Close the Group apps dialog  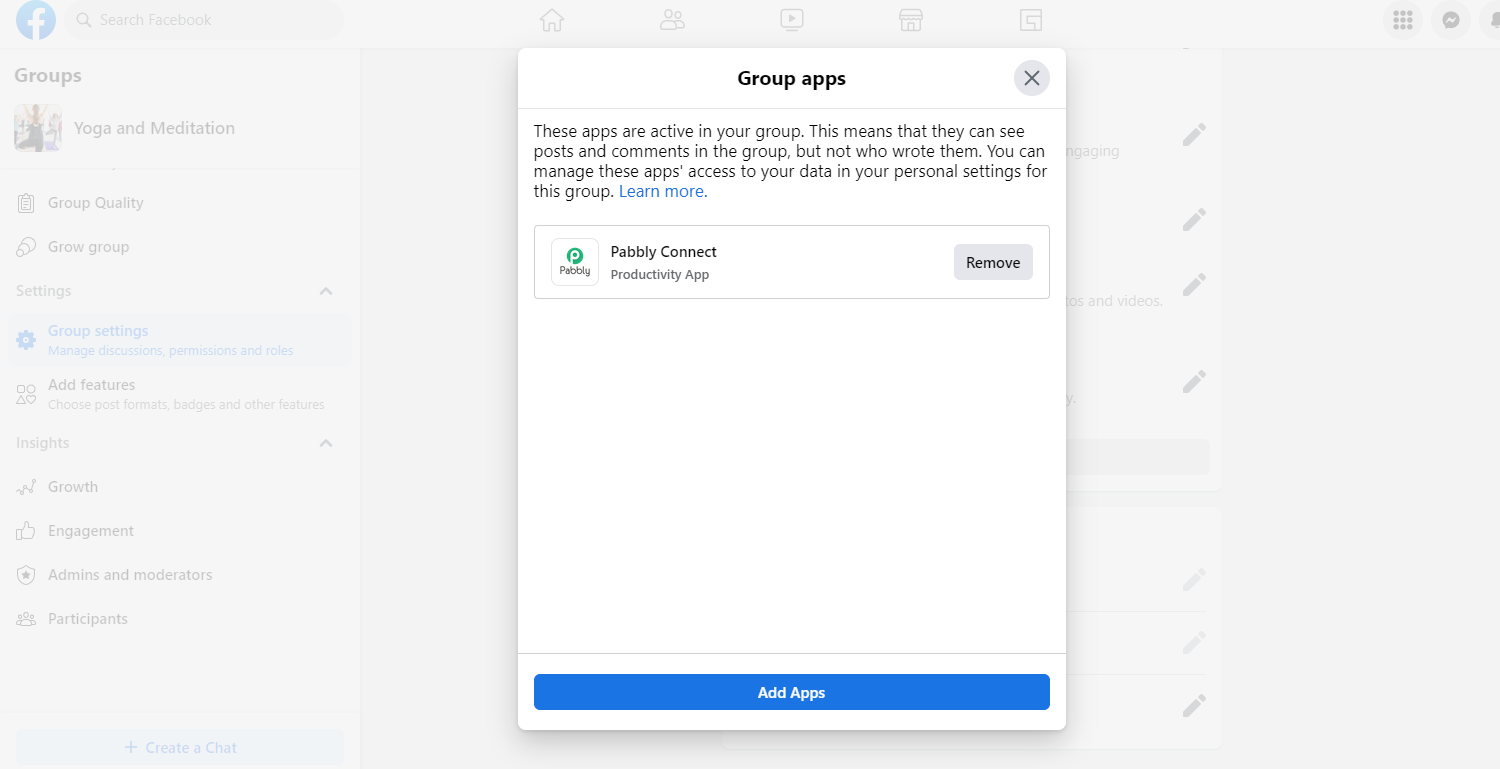click(1032, 78)
